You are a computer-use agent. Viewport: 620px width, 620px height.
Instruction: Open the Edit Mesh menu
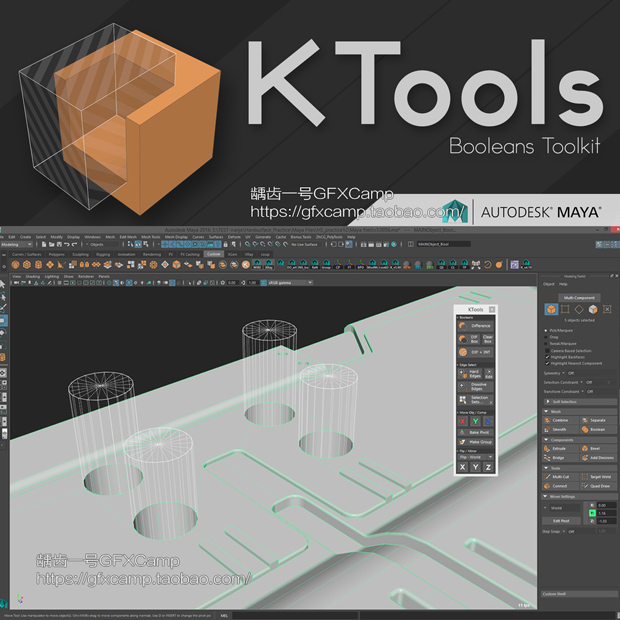click(128, 237)
